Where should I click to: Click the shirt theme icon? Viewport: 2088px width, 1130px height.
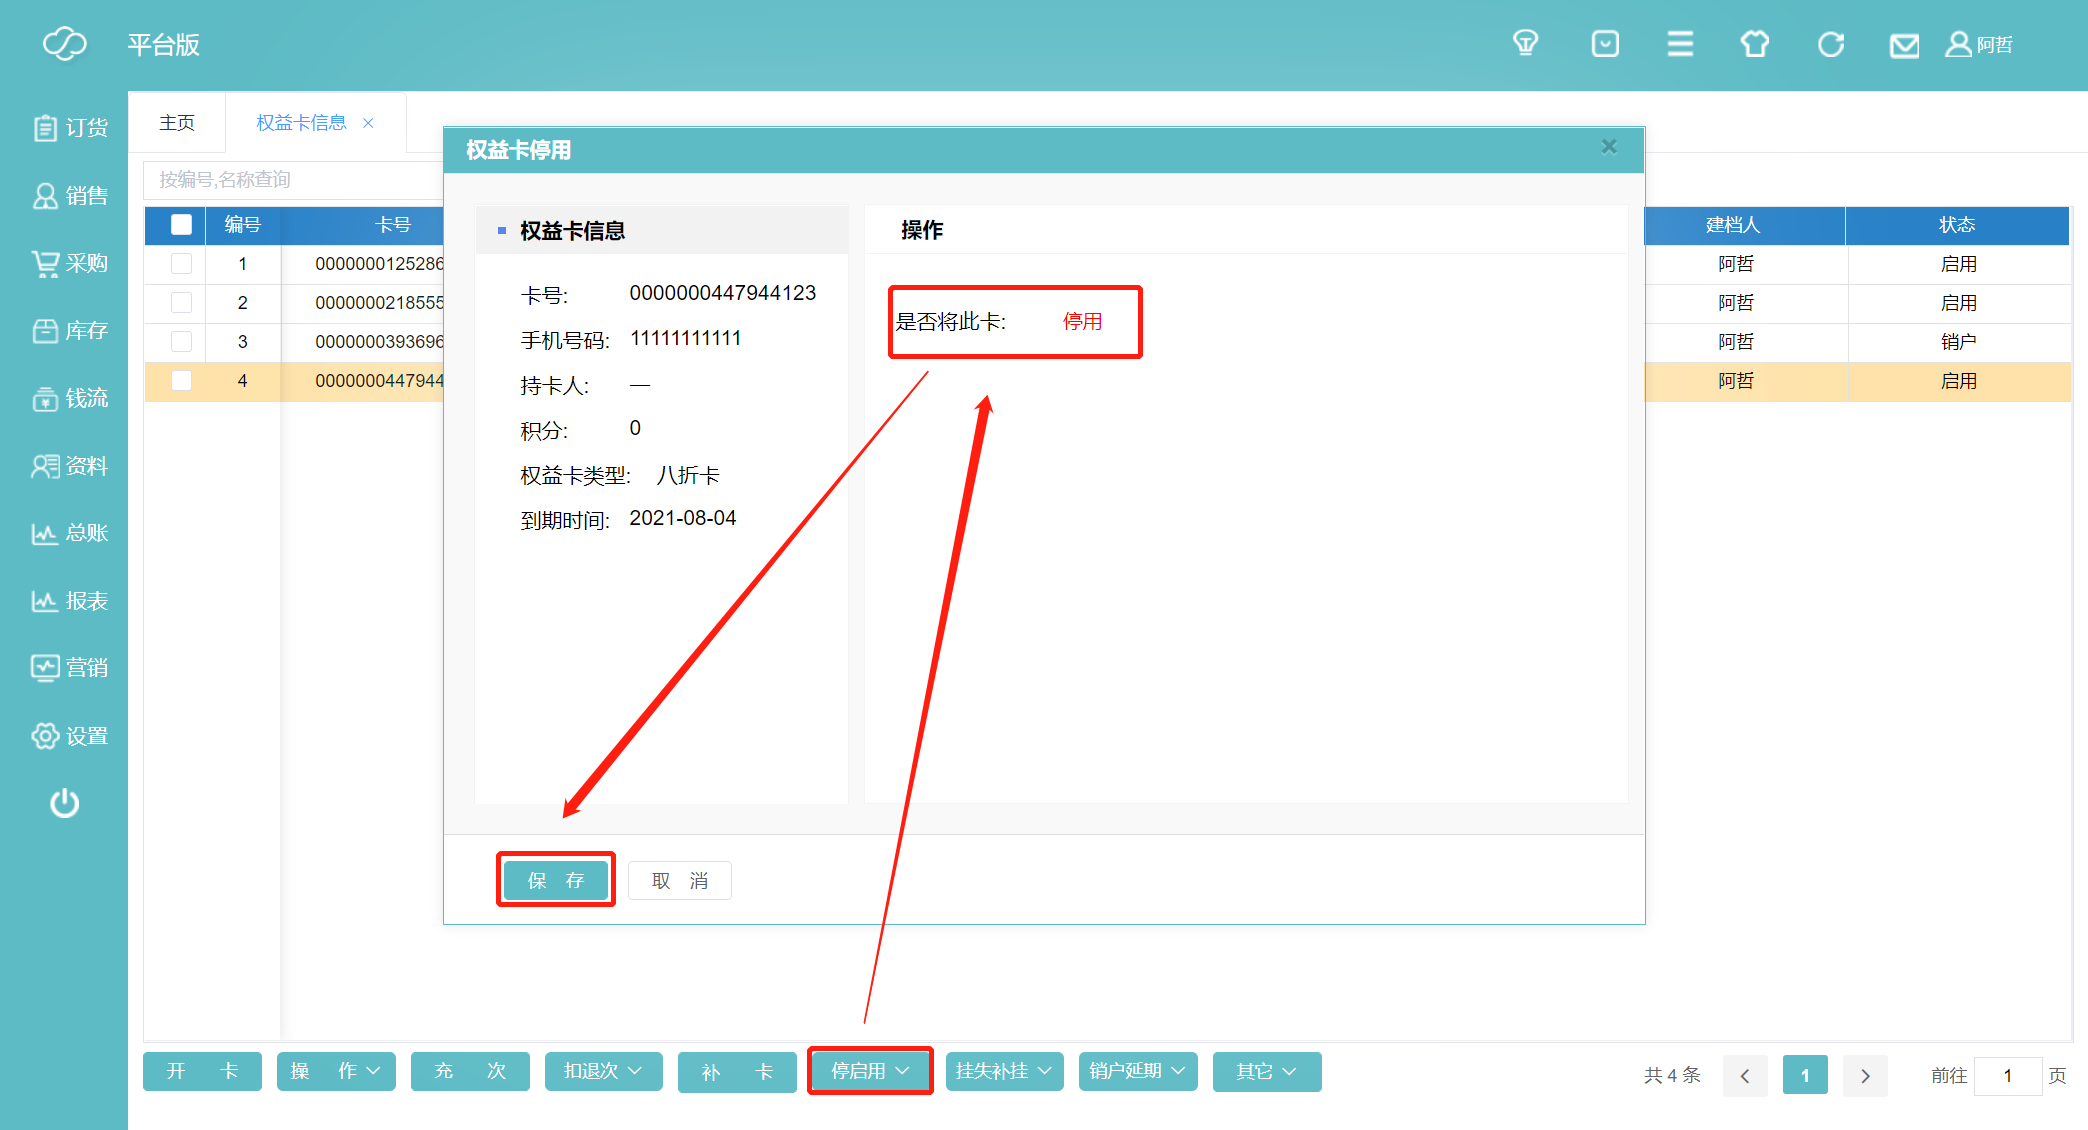point(1754,44)
